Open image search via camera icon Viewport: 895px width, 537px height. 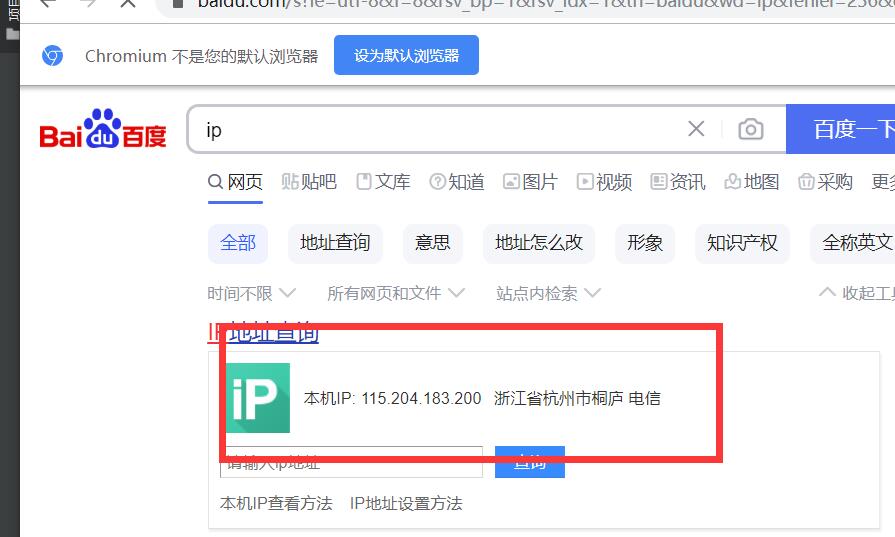tap(751, 130)
